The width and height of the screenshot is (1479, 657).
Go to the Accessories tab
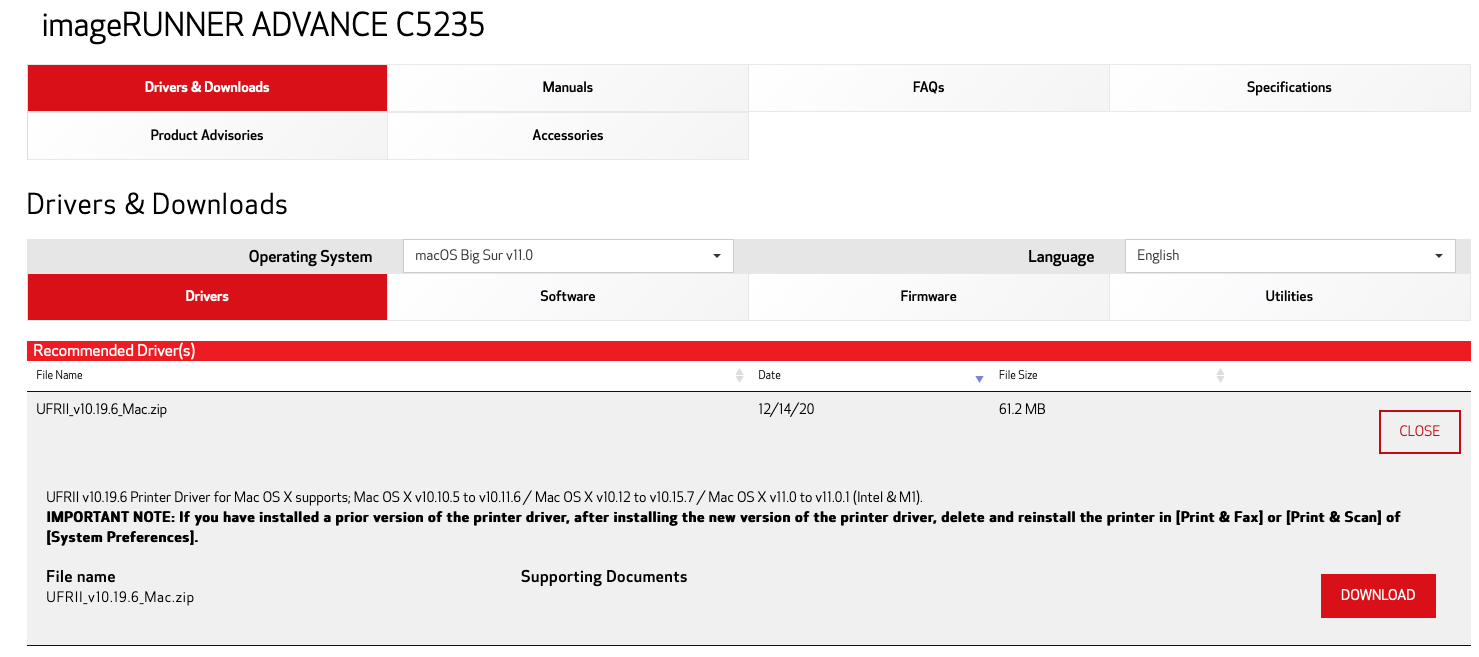click(x=568, y=135)
